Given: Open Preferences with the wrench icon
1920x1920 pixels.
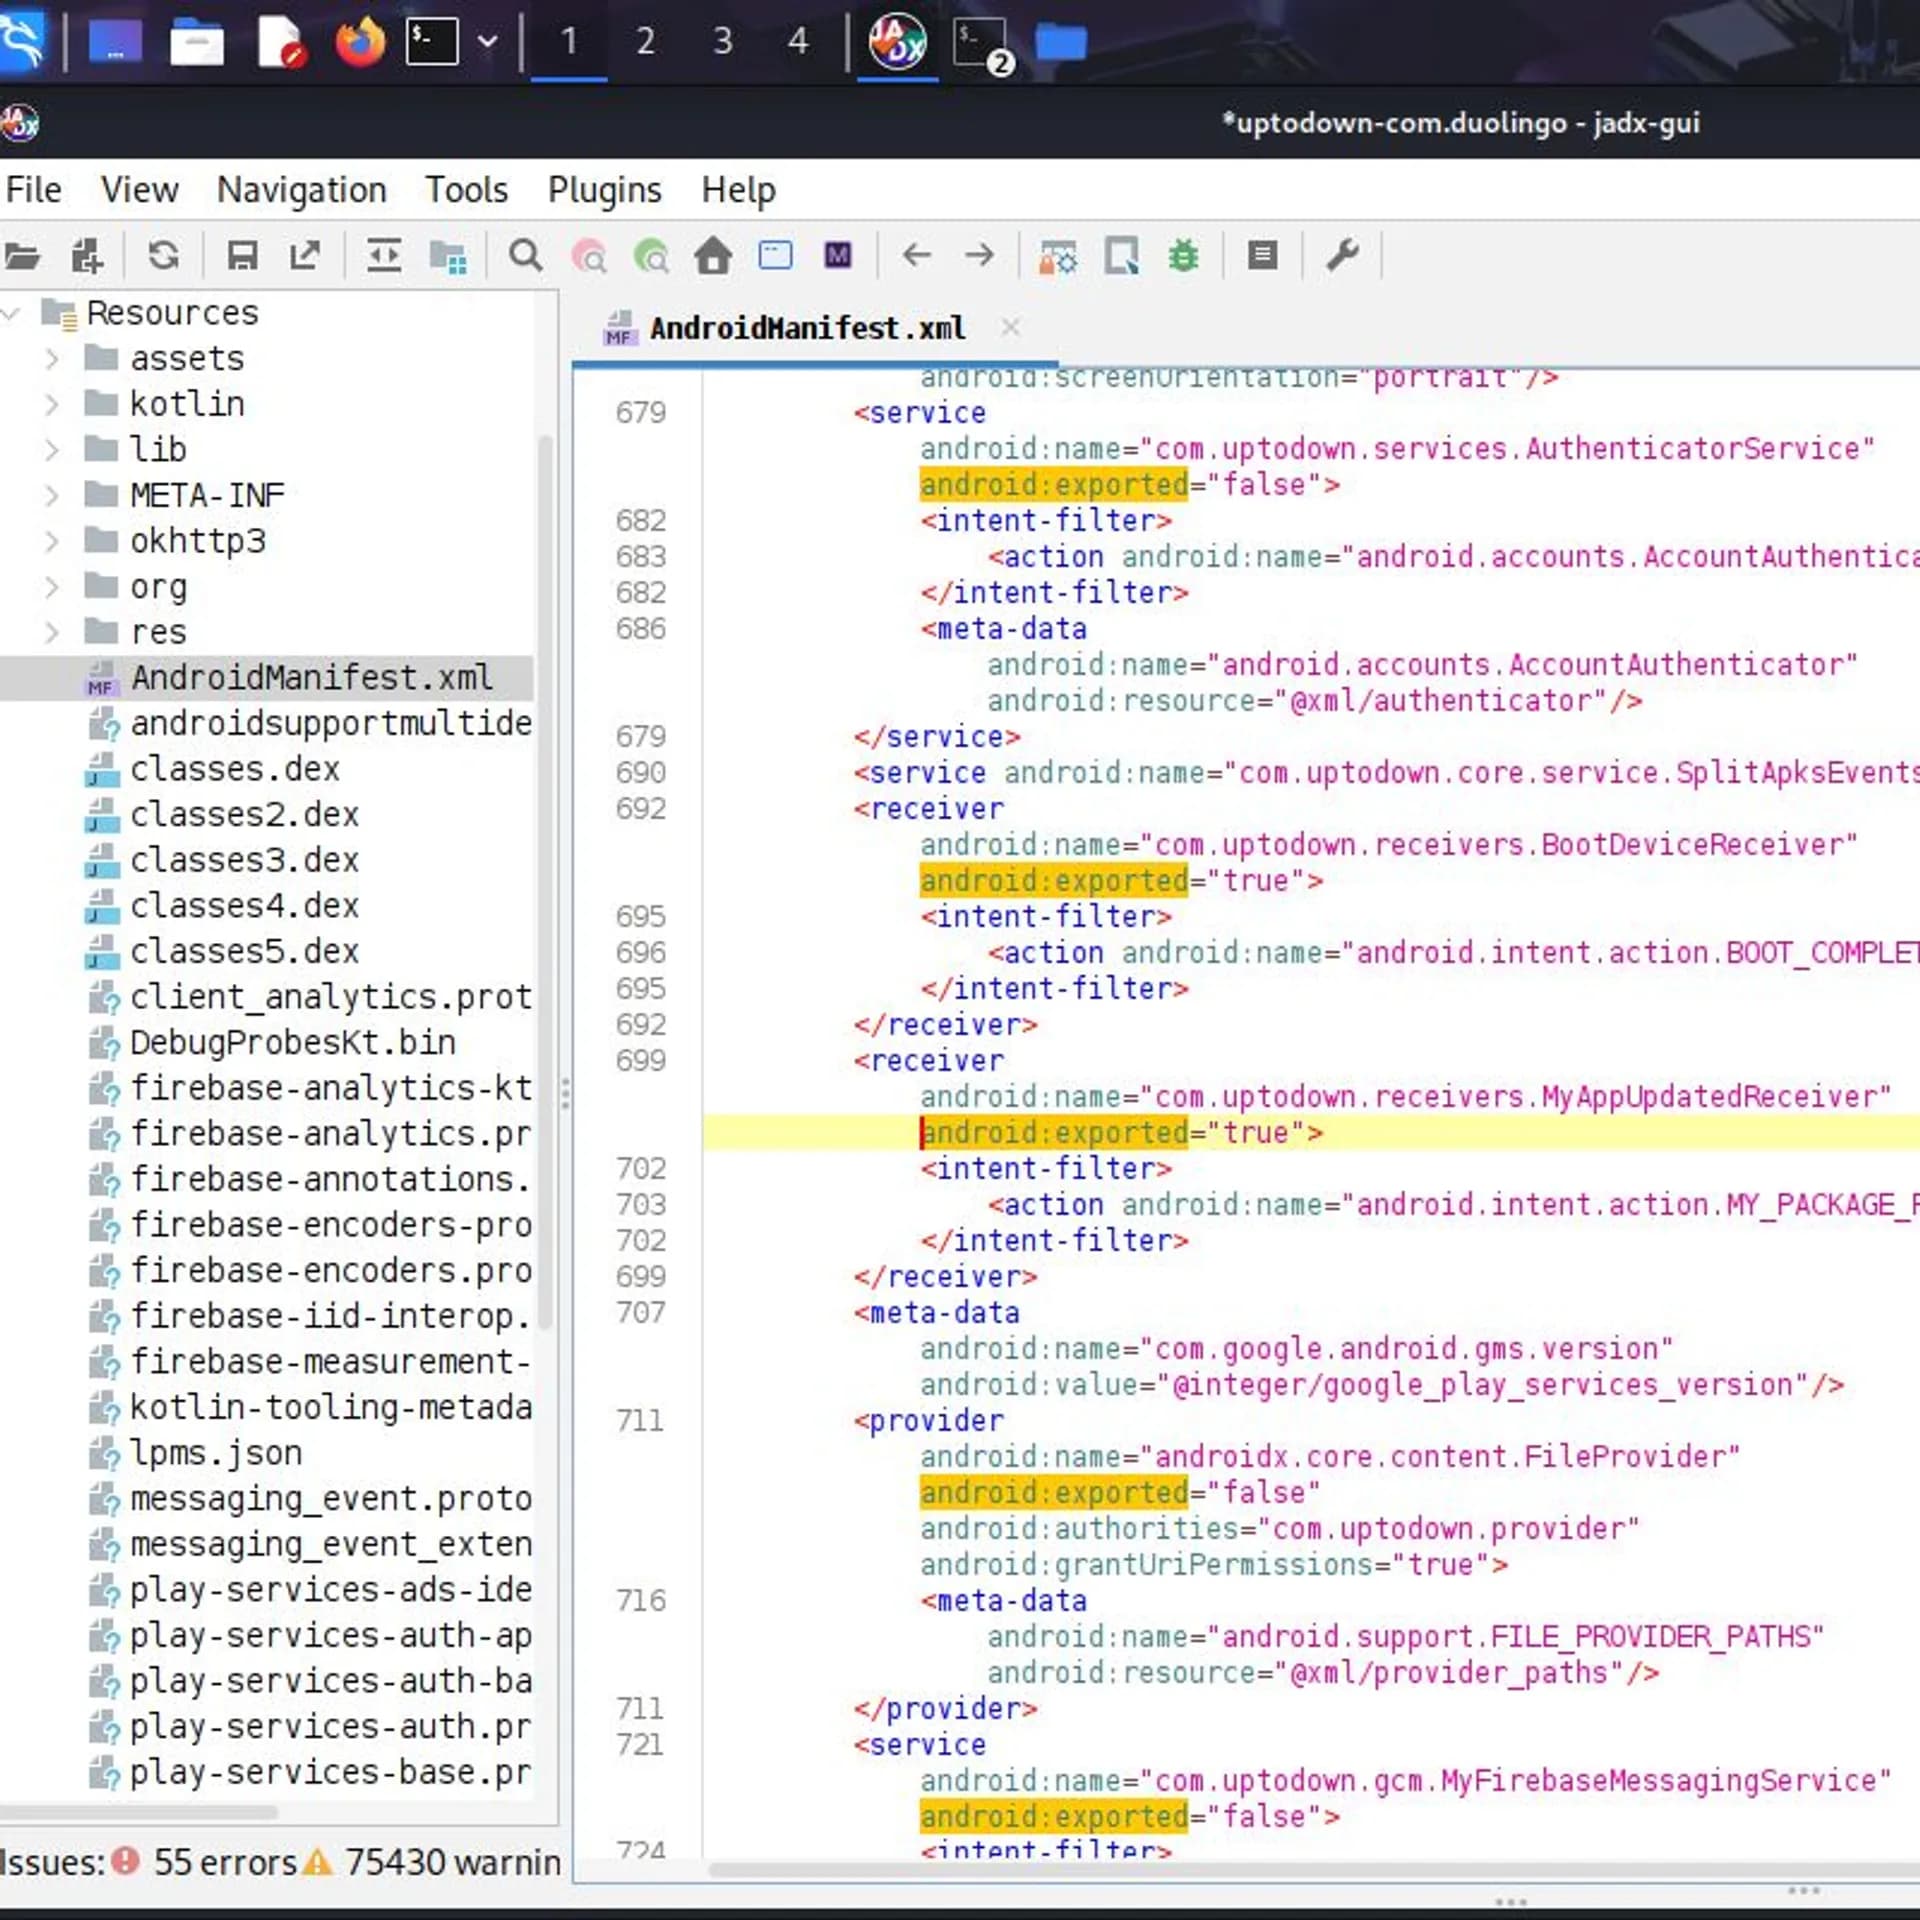Looking at the screenshot, I should point(1342,256).
